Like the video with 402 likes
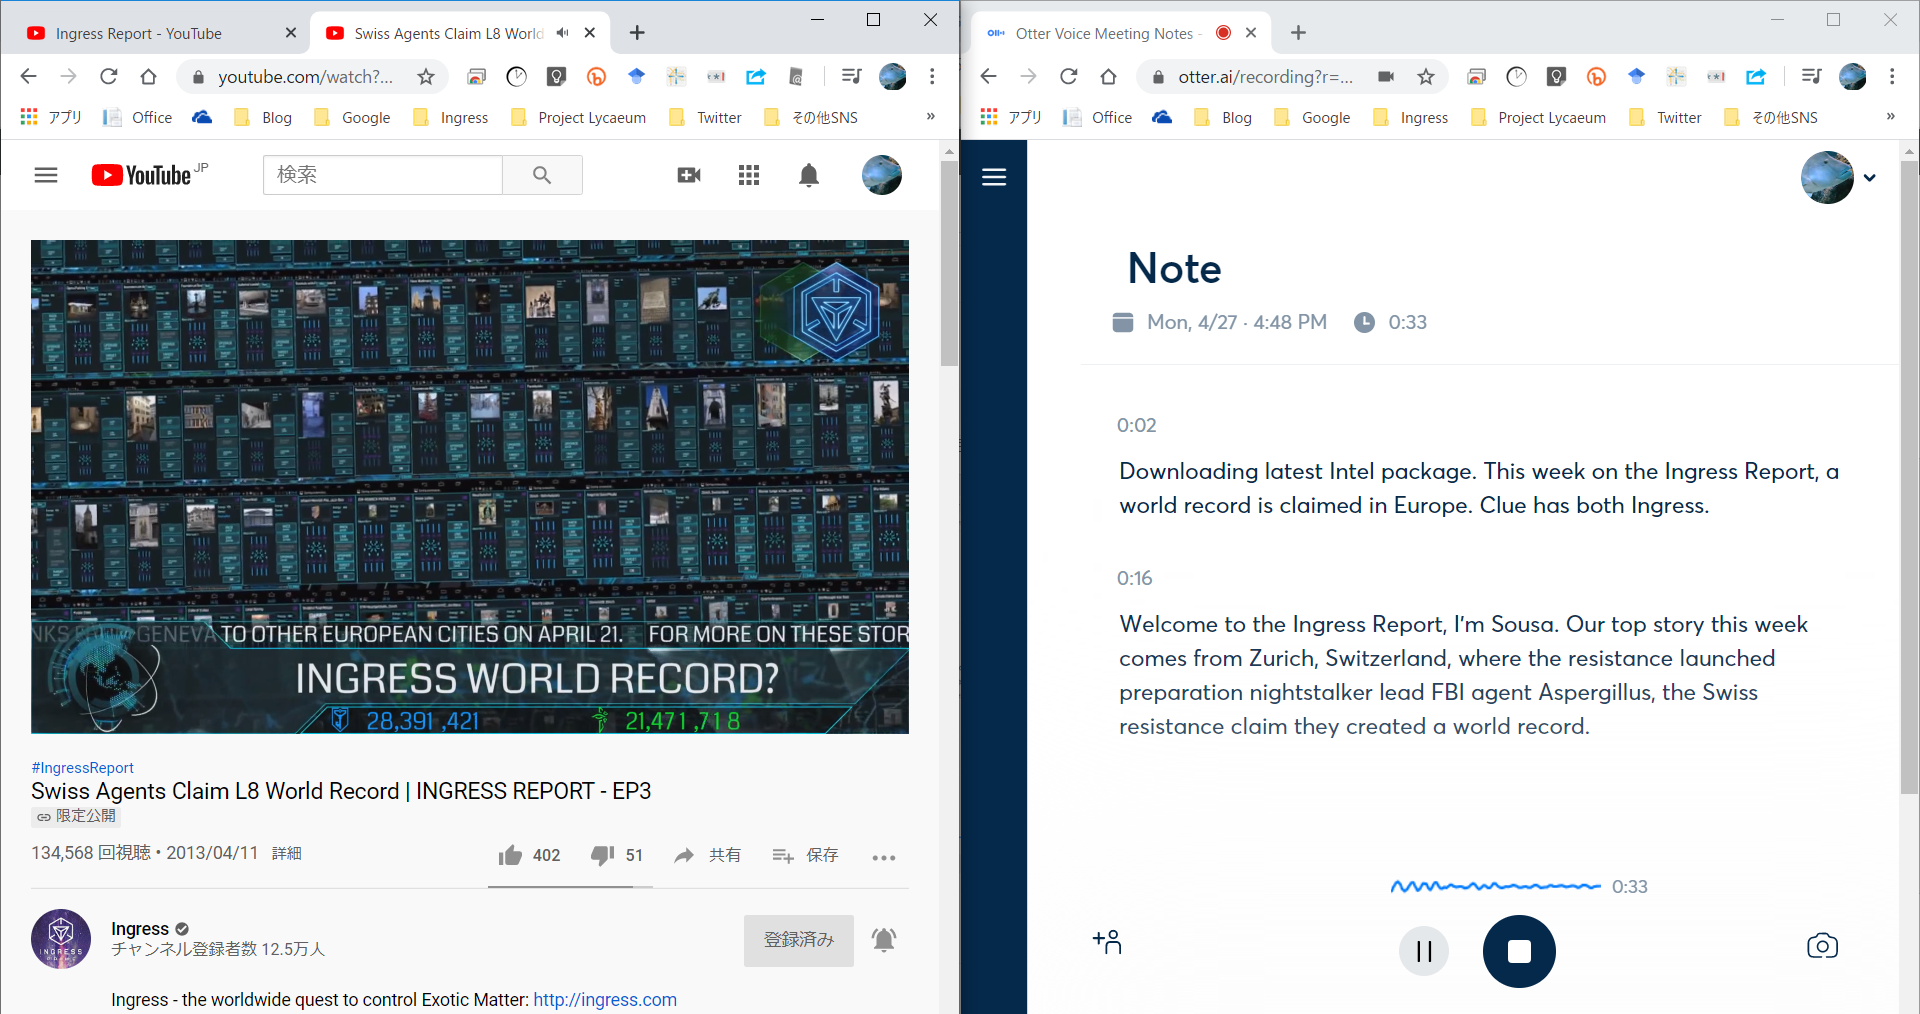The image size is (1920, 1014). point(529,855)
